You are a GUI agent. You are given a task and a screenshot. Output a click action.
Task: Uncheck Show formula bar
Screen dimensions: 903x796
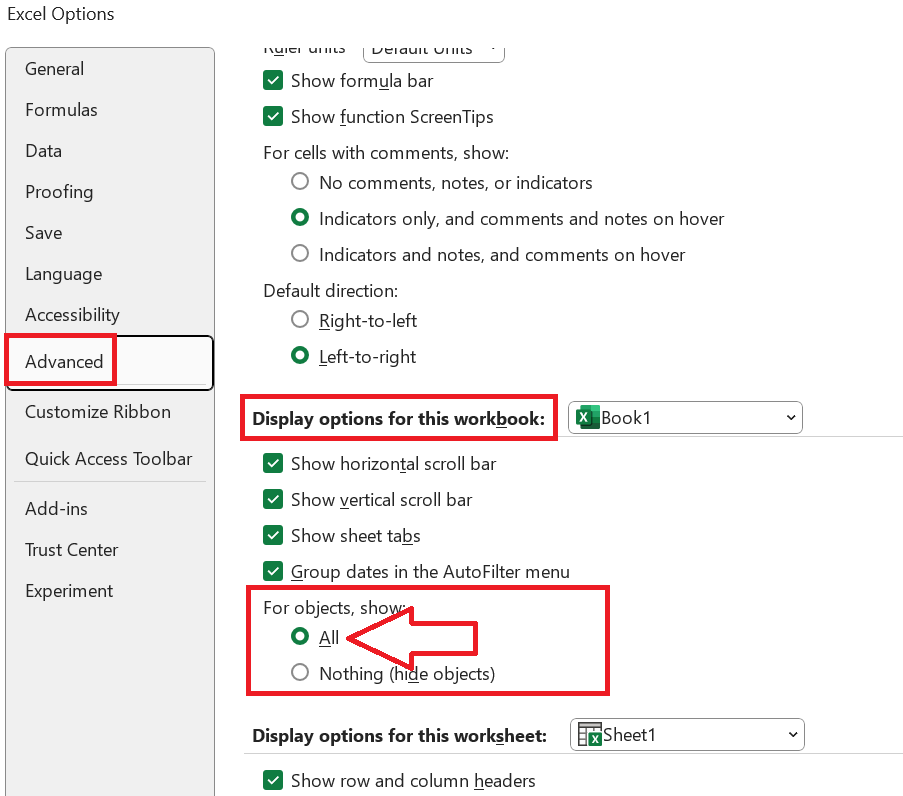(273, 81)
